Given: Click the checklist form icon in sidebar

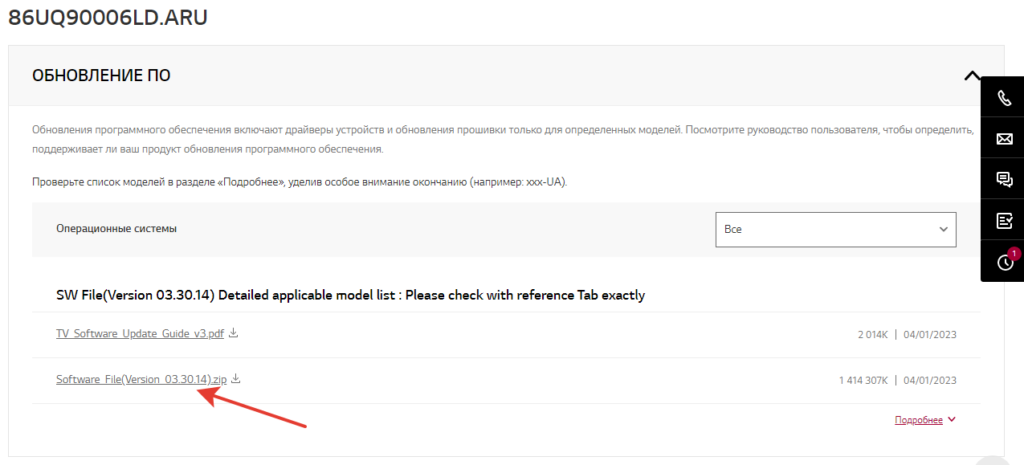Looking at the screenshot, I should tap(1005, 221).
